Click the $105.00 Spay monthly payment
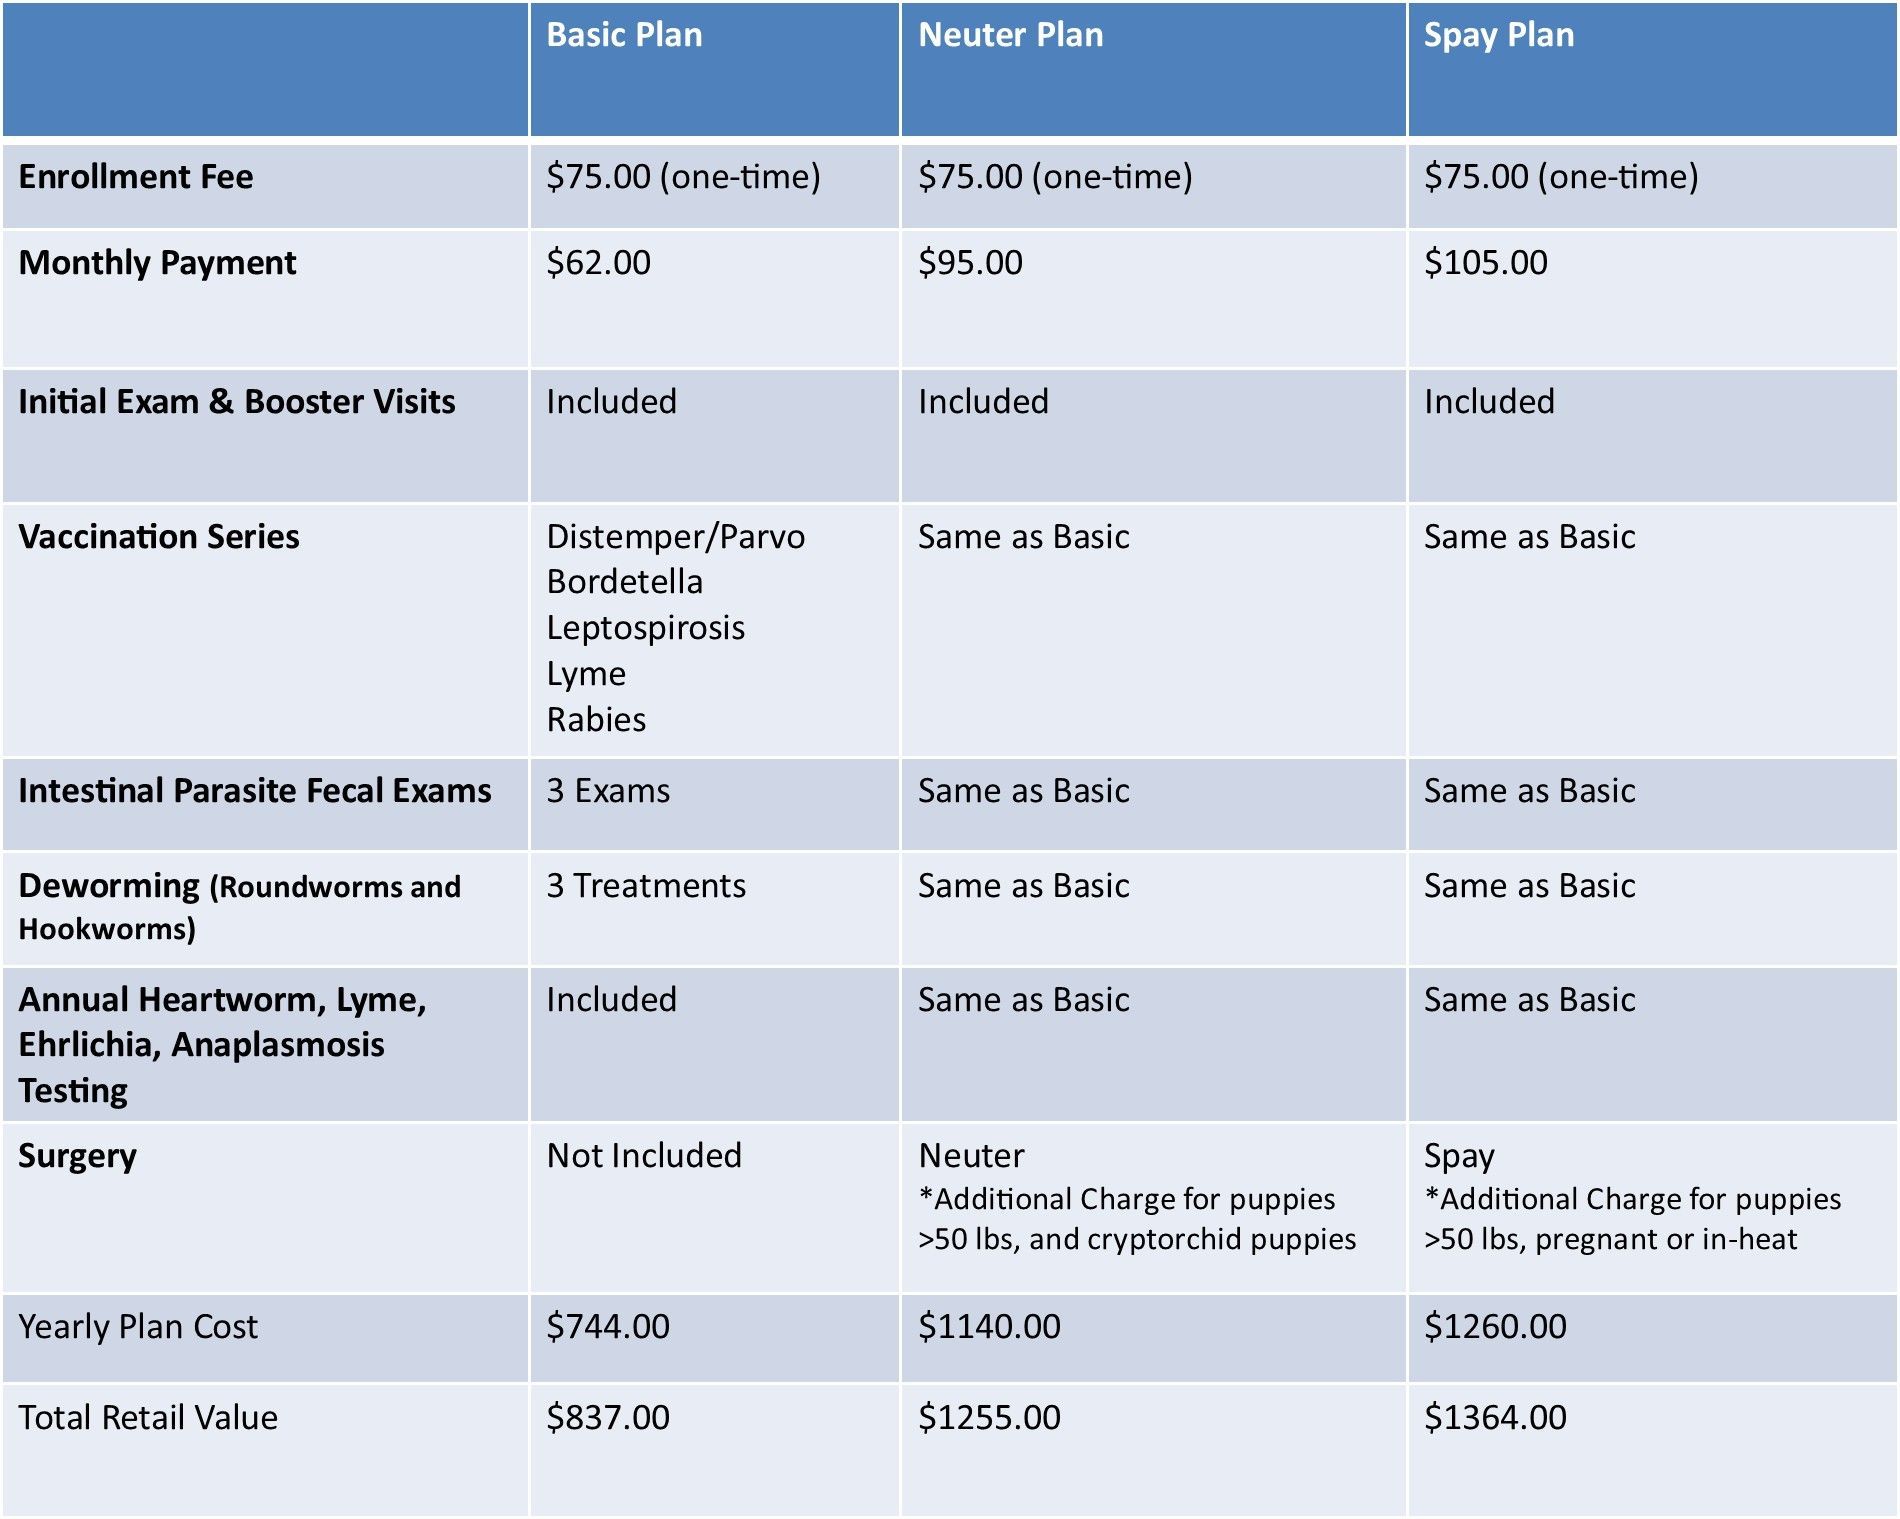Screen dimensions: 1900x1519 coord(1485,263)
